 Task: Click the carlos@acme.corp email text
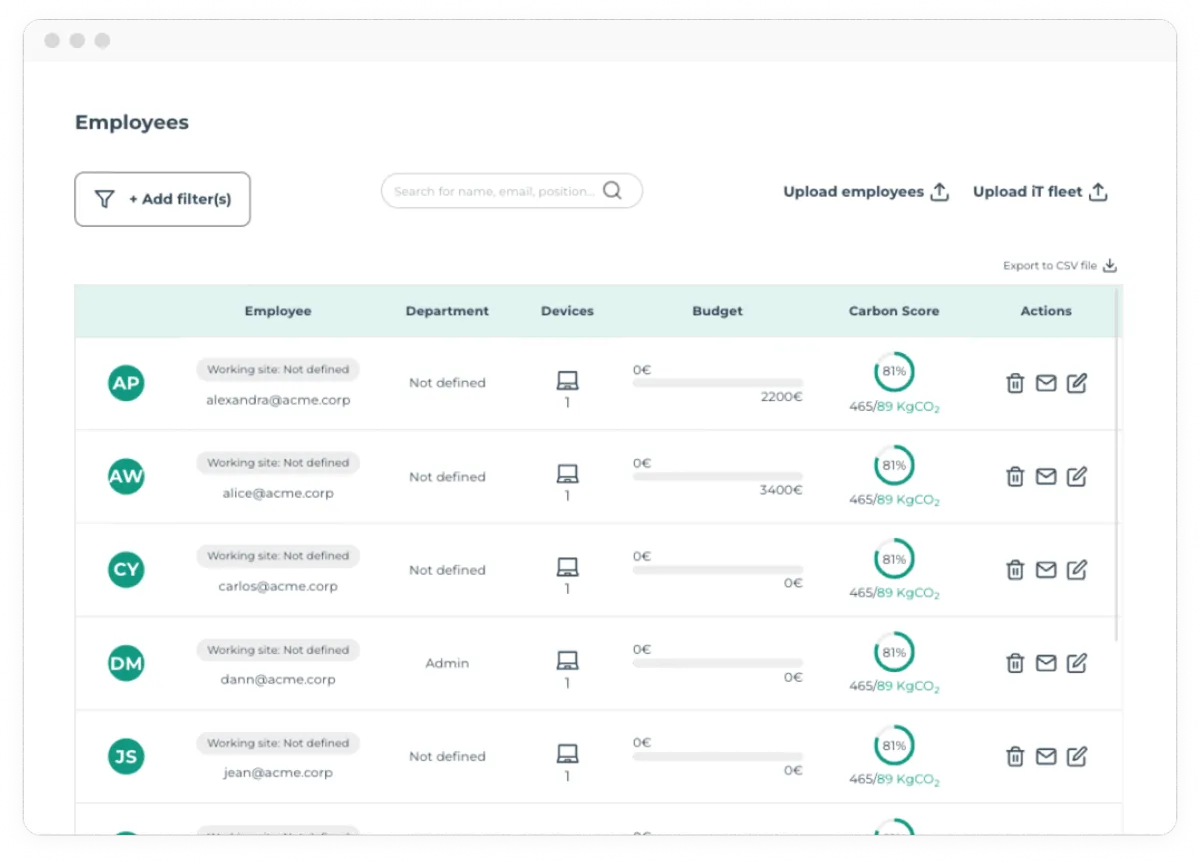[x=278, y=587]
